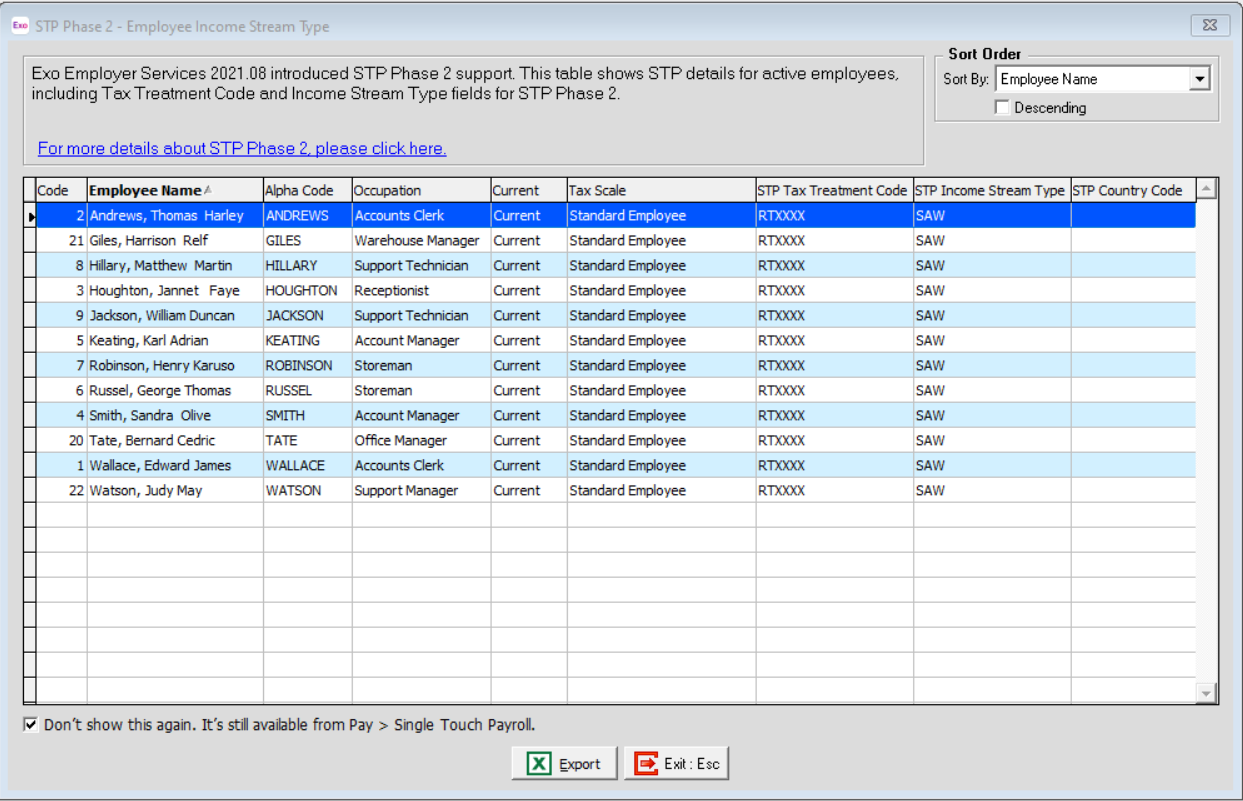
Task: Click the STP Tax Treatment Code header
Action: 832,191
